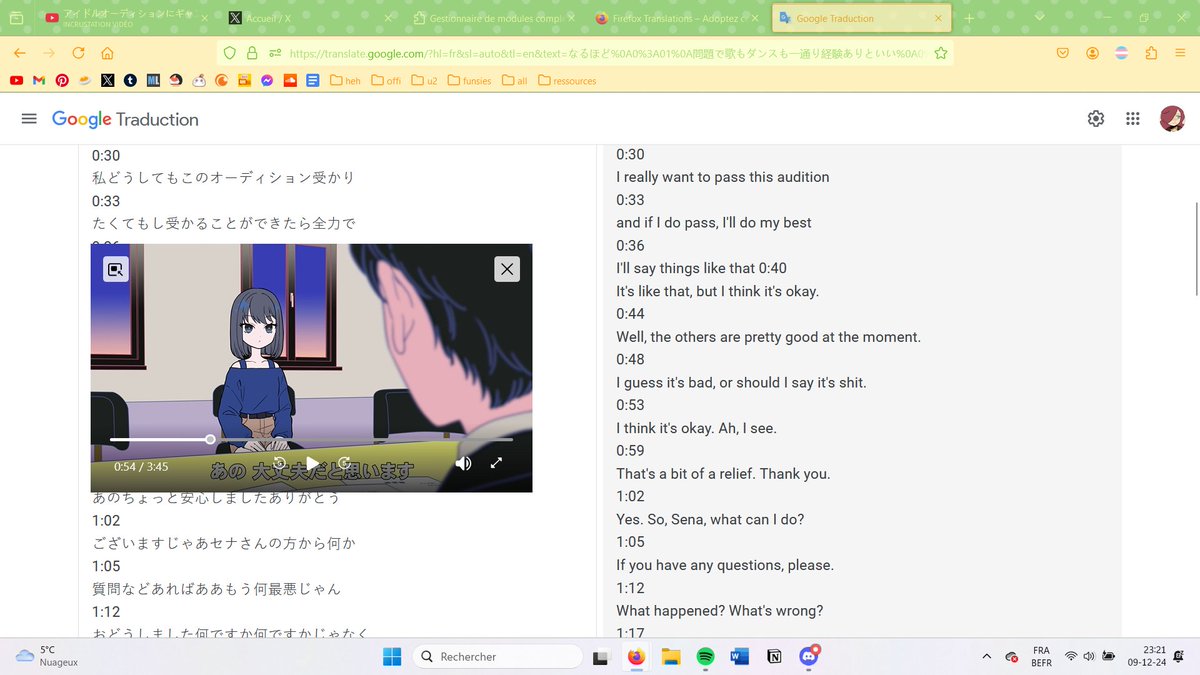
Task: Close the Accueil / X tab
Action: 386,18
